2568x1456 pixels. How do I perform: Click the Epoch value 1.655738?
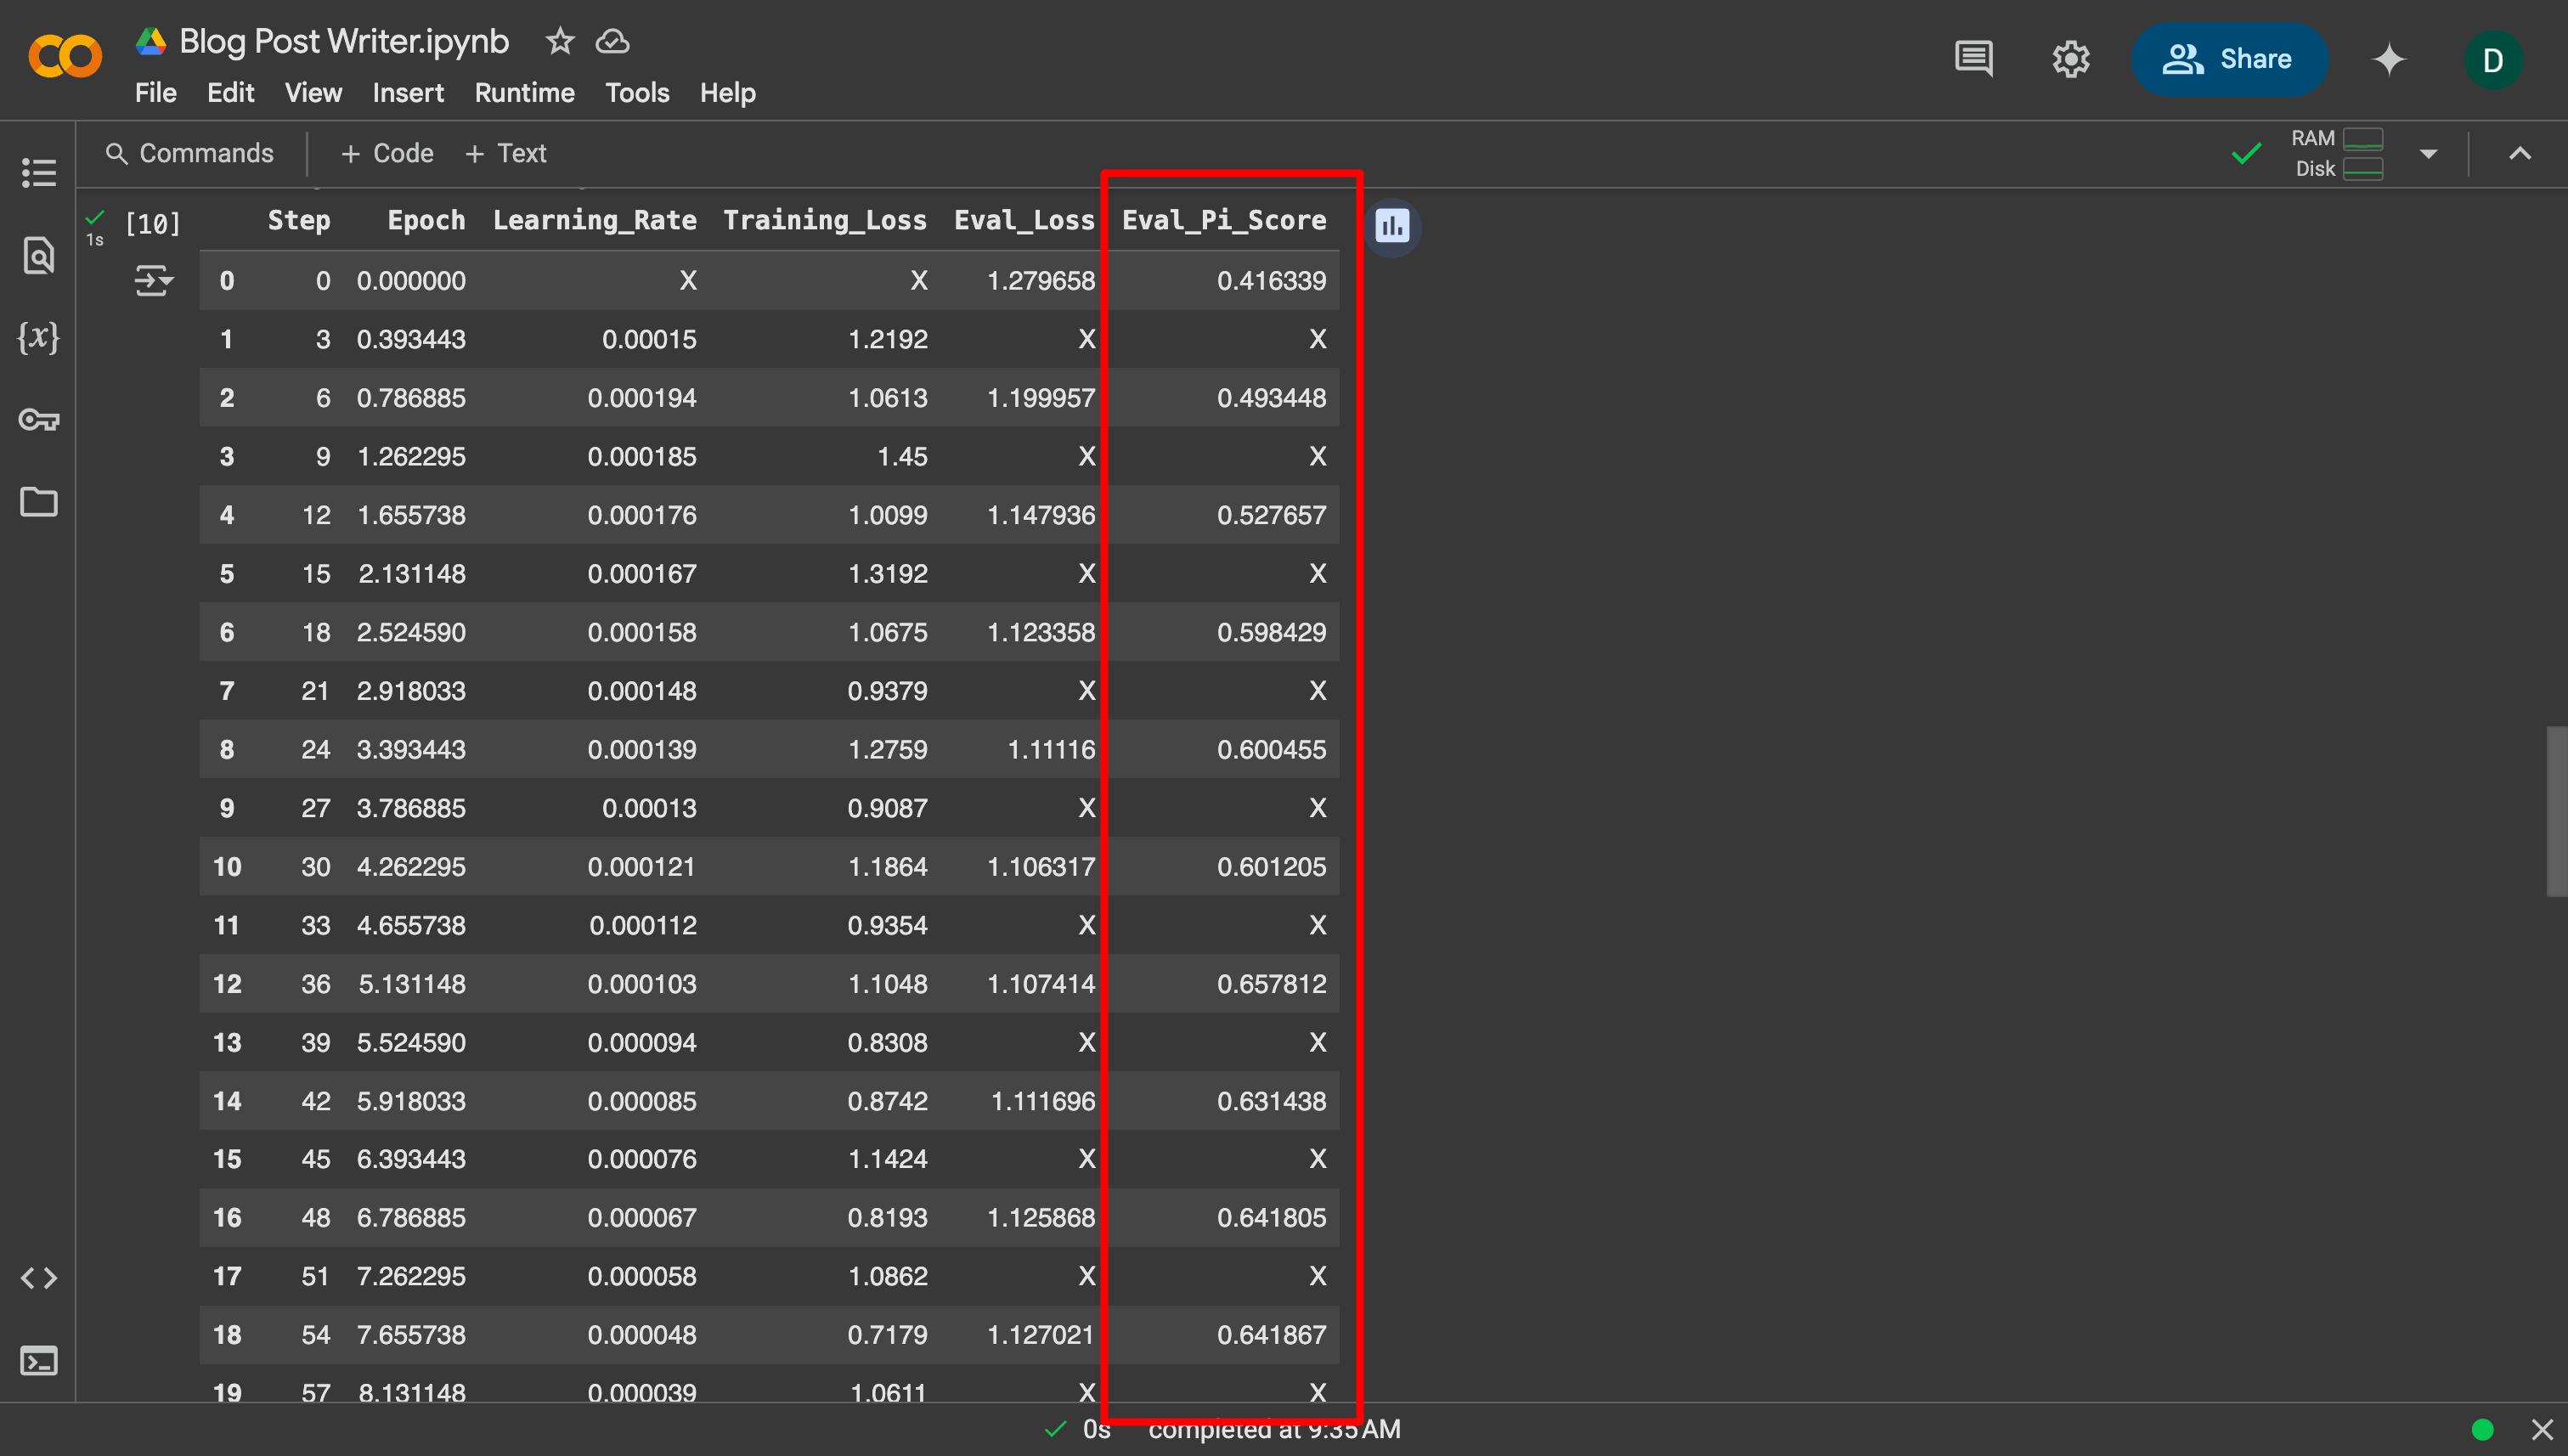[x=411, y=515]
